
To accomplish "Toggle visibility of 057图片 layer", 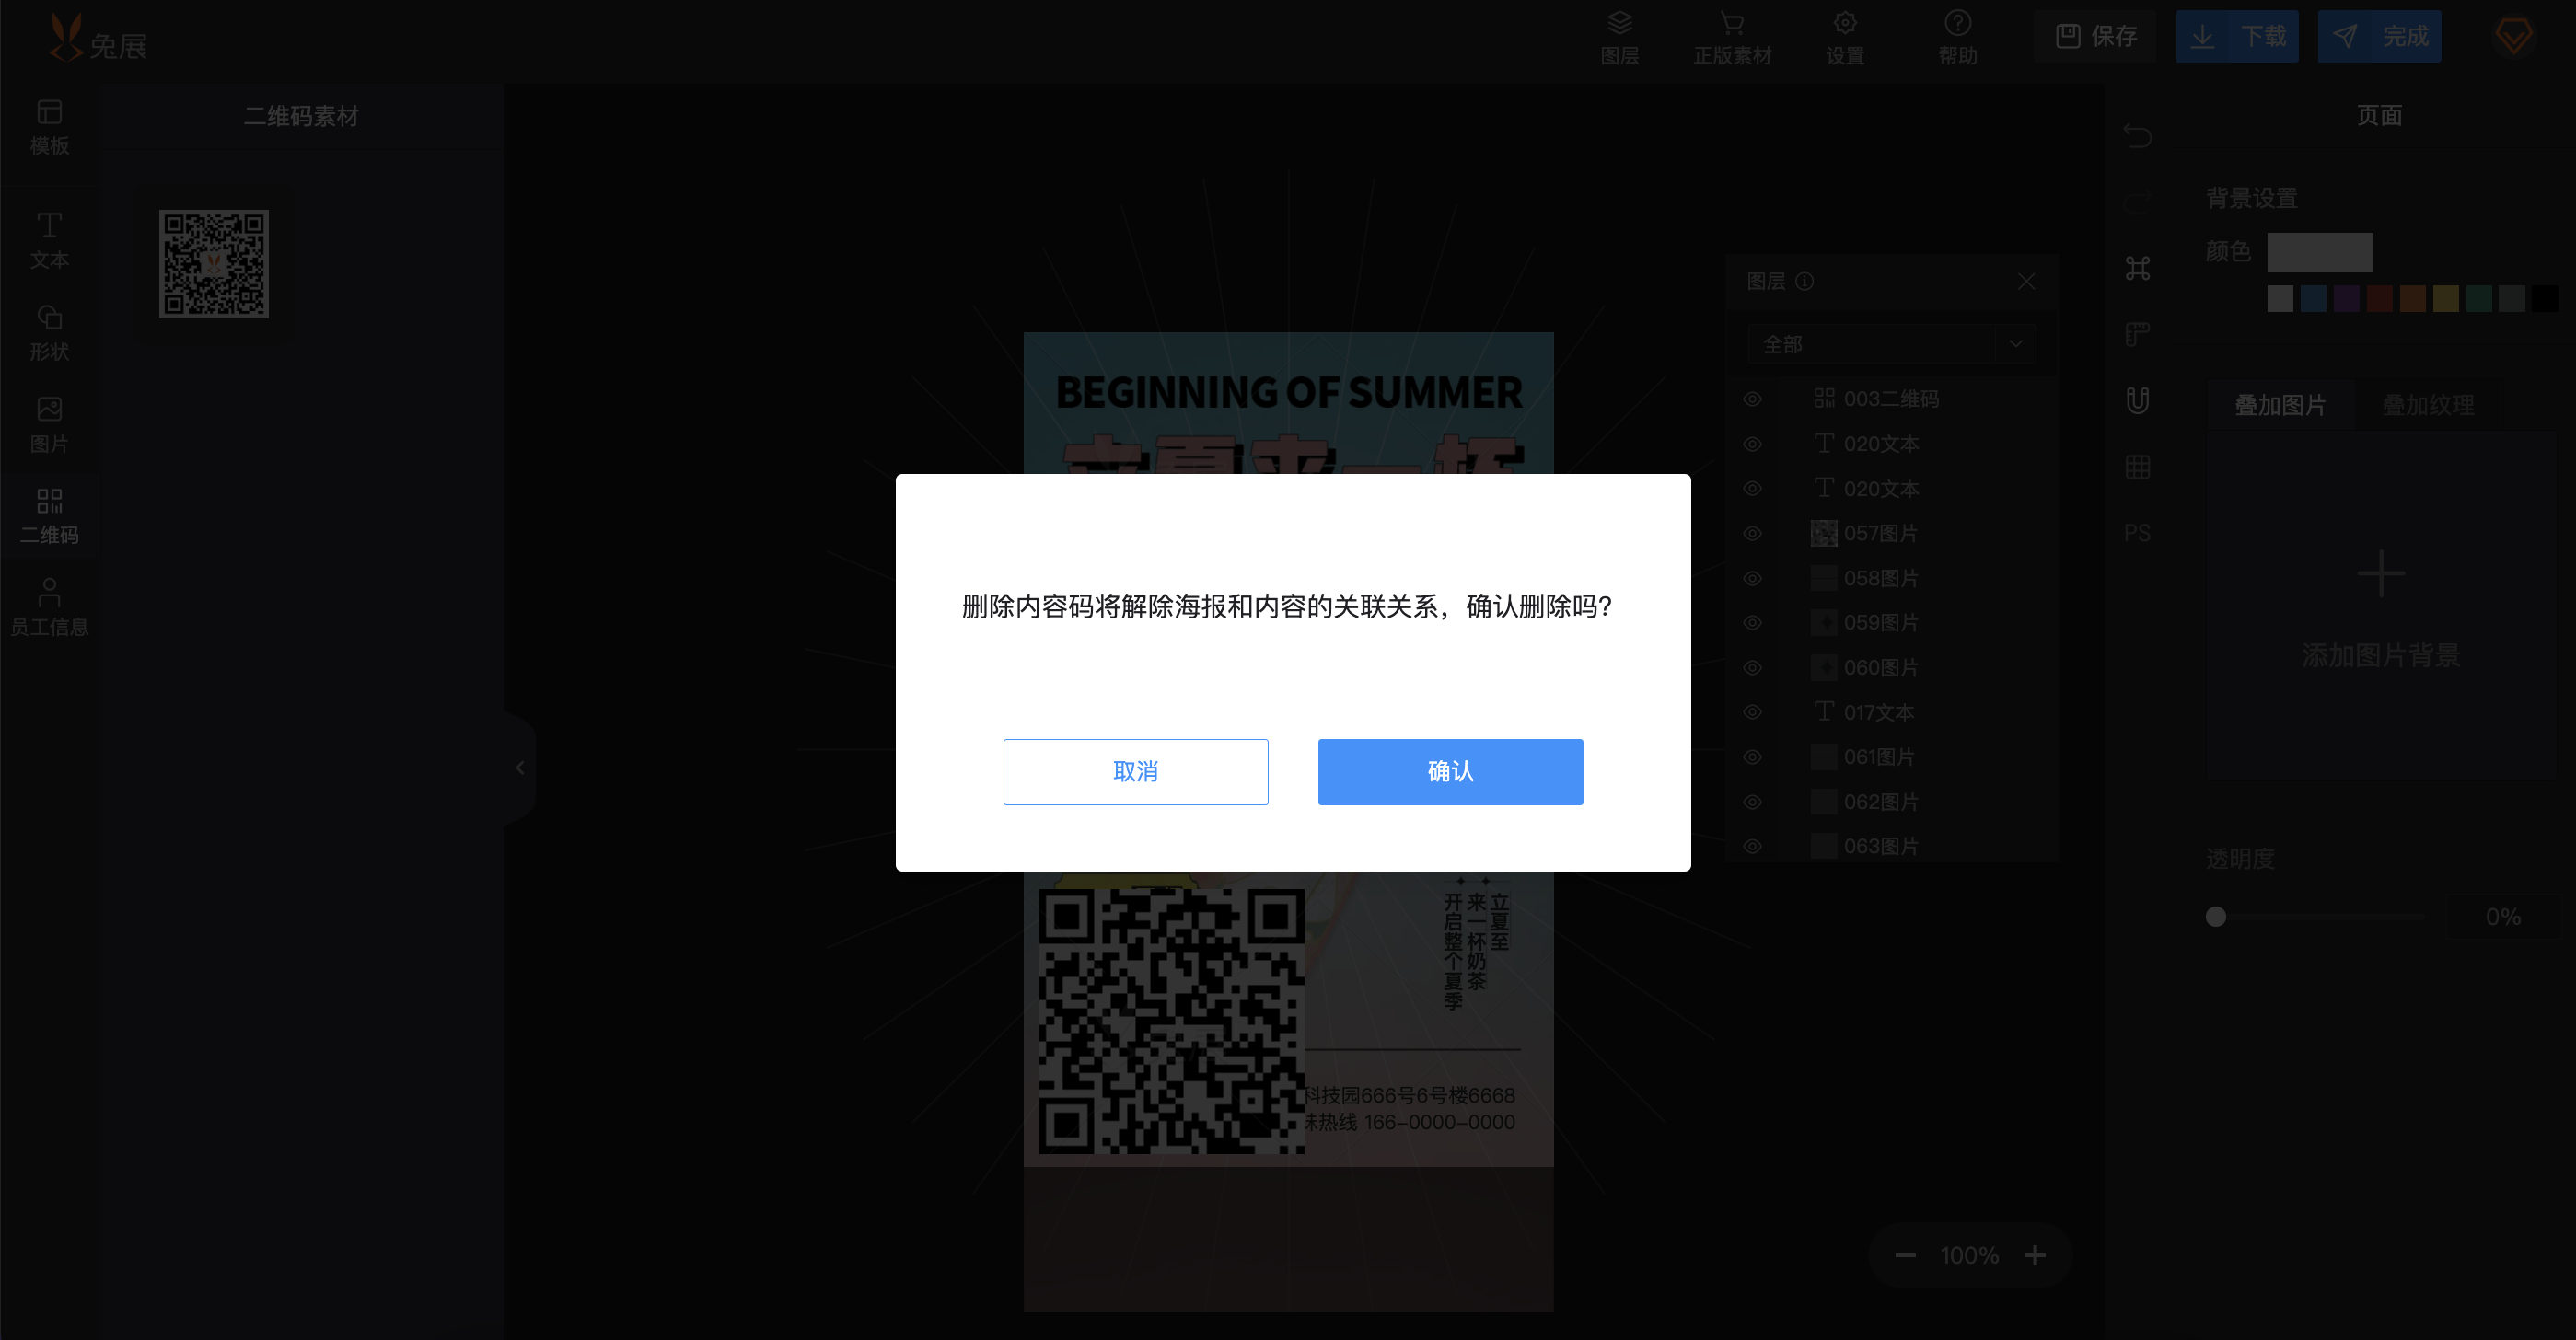I will [1752, 533].
